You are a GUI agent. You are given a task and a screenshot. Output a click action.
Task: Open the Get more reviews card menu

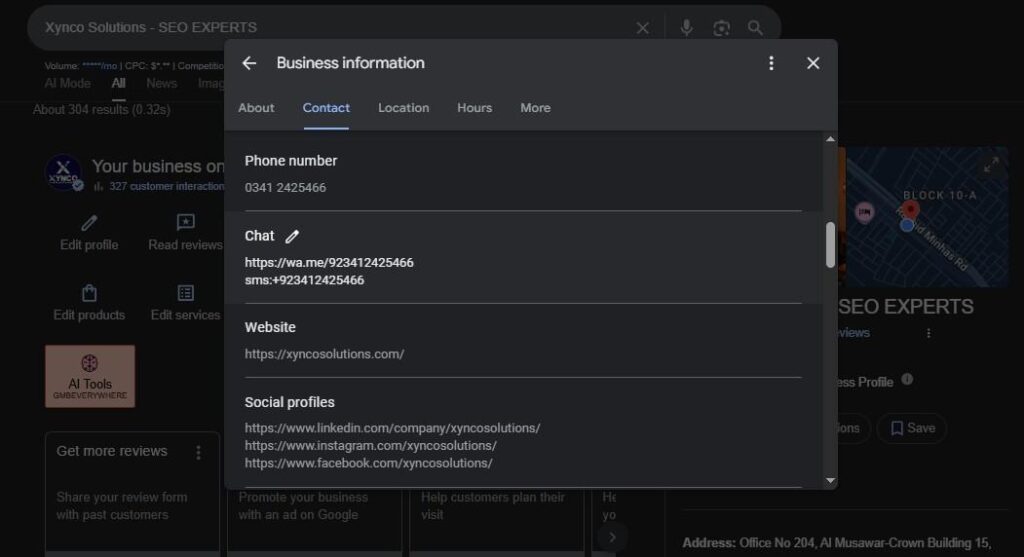click(198, 452)
